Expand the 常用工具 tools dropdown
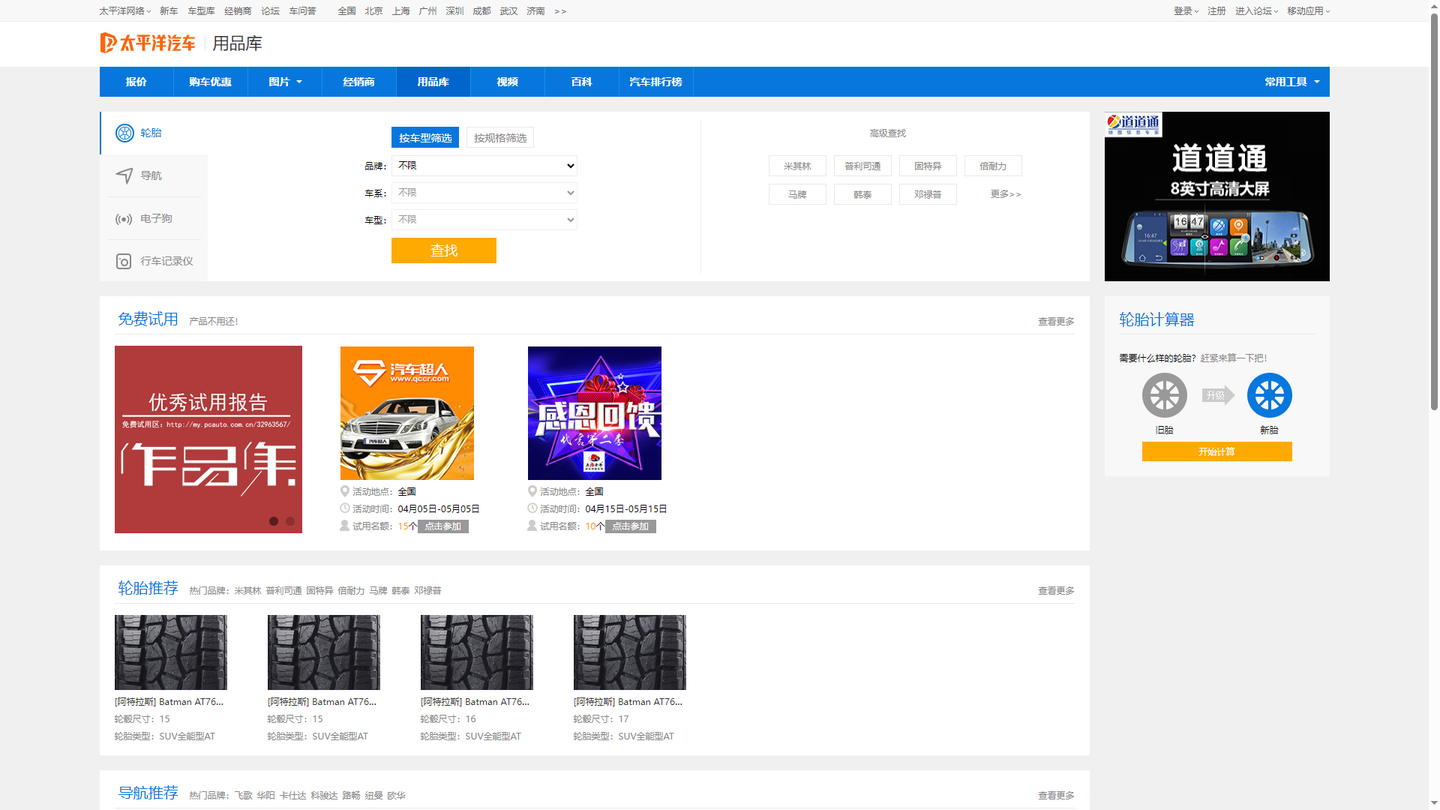 (x=1292, y=82)
